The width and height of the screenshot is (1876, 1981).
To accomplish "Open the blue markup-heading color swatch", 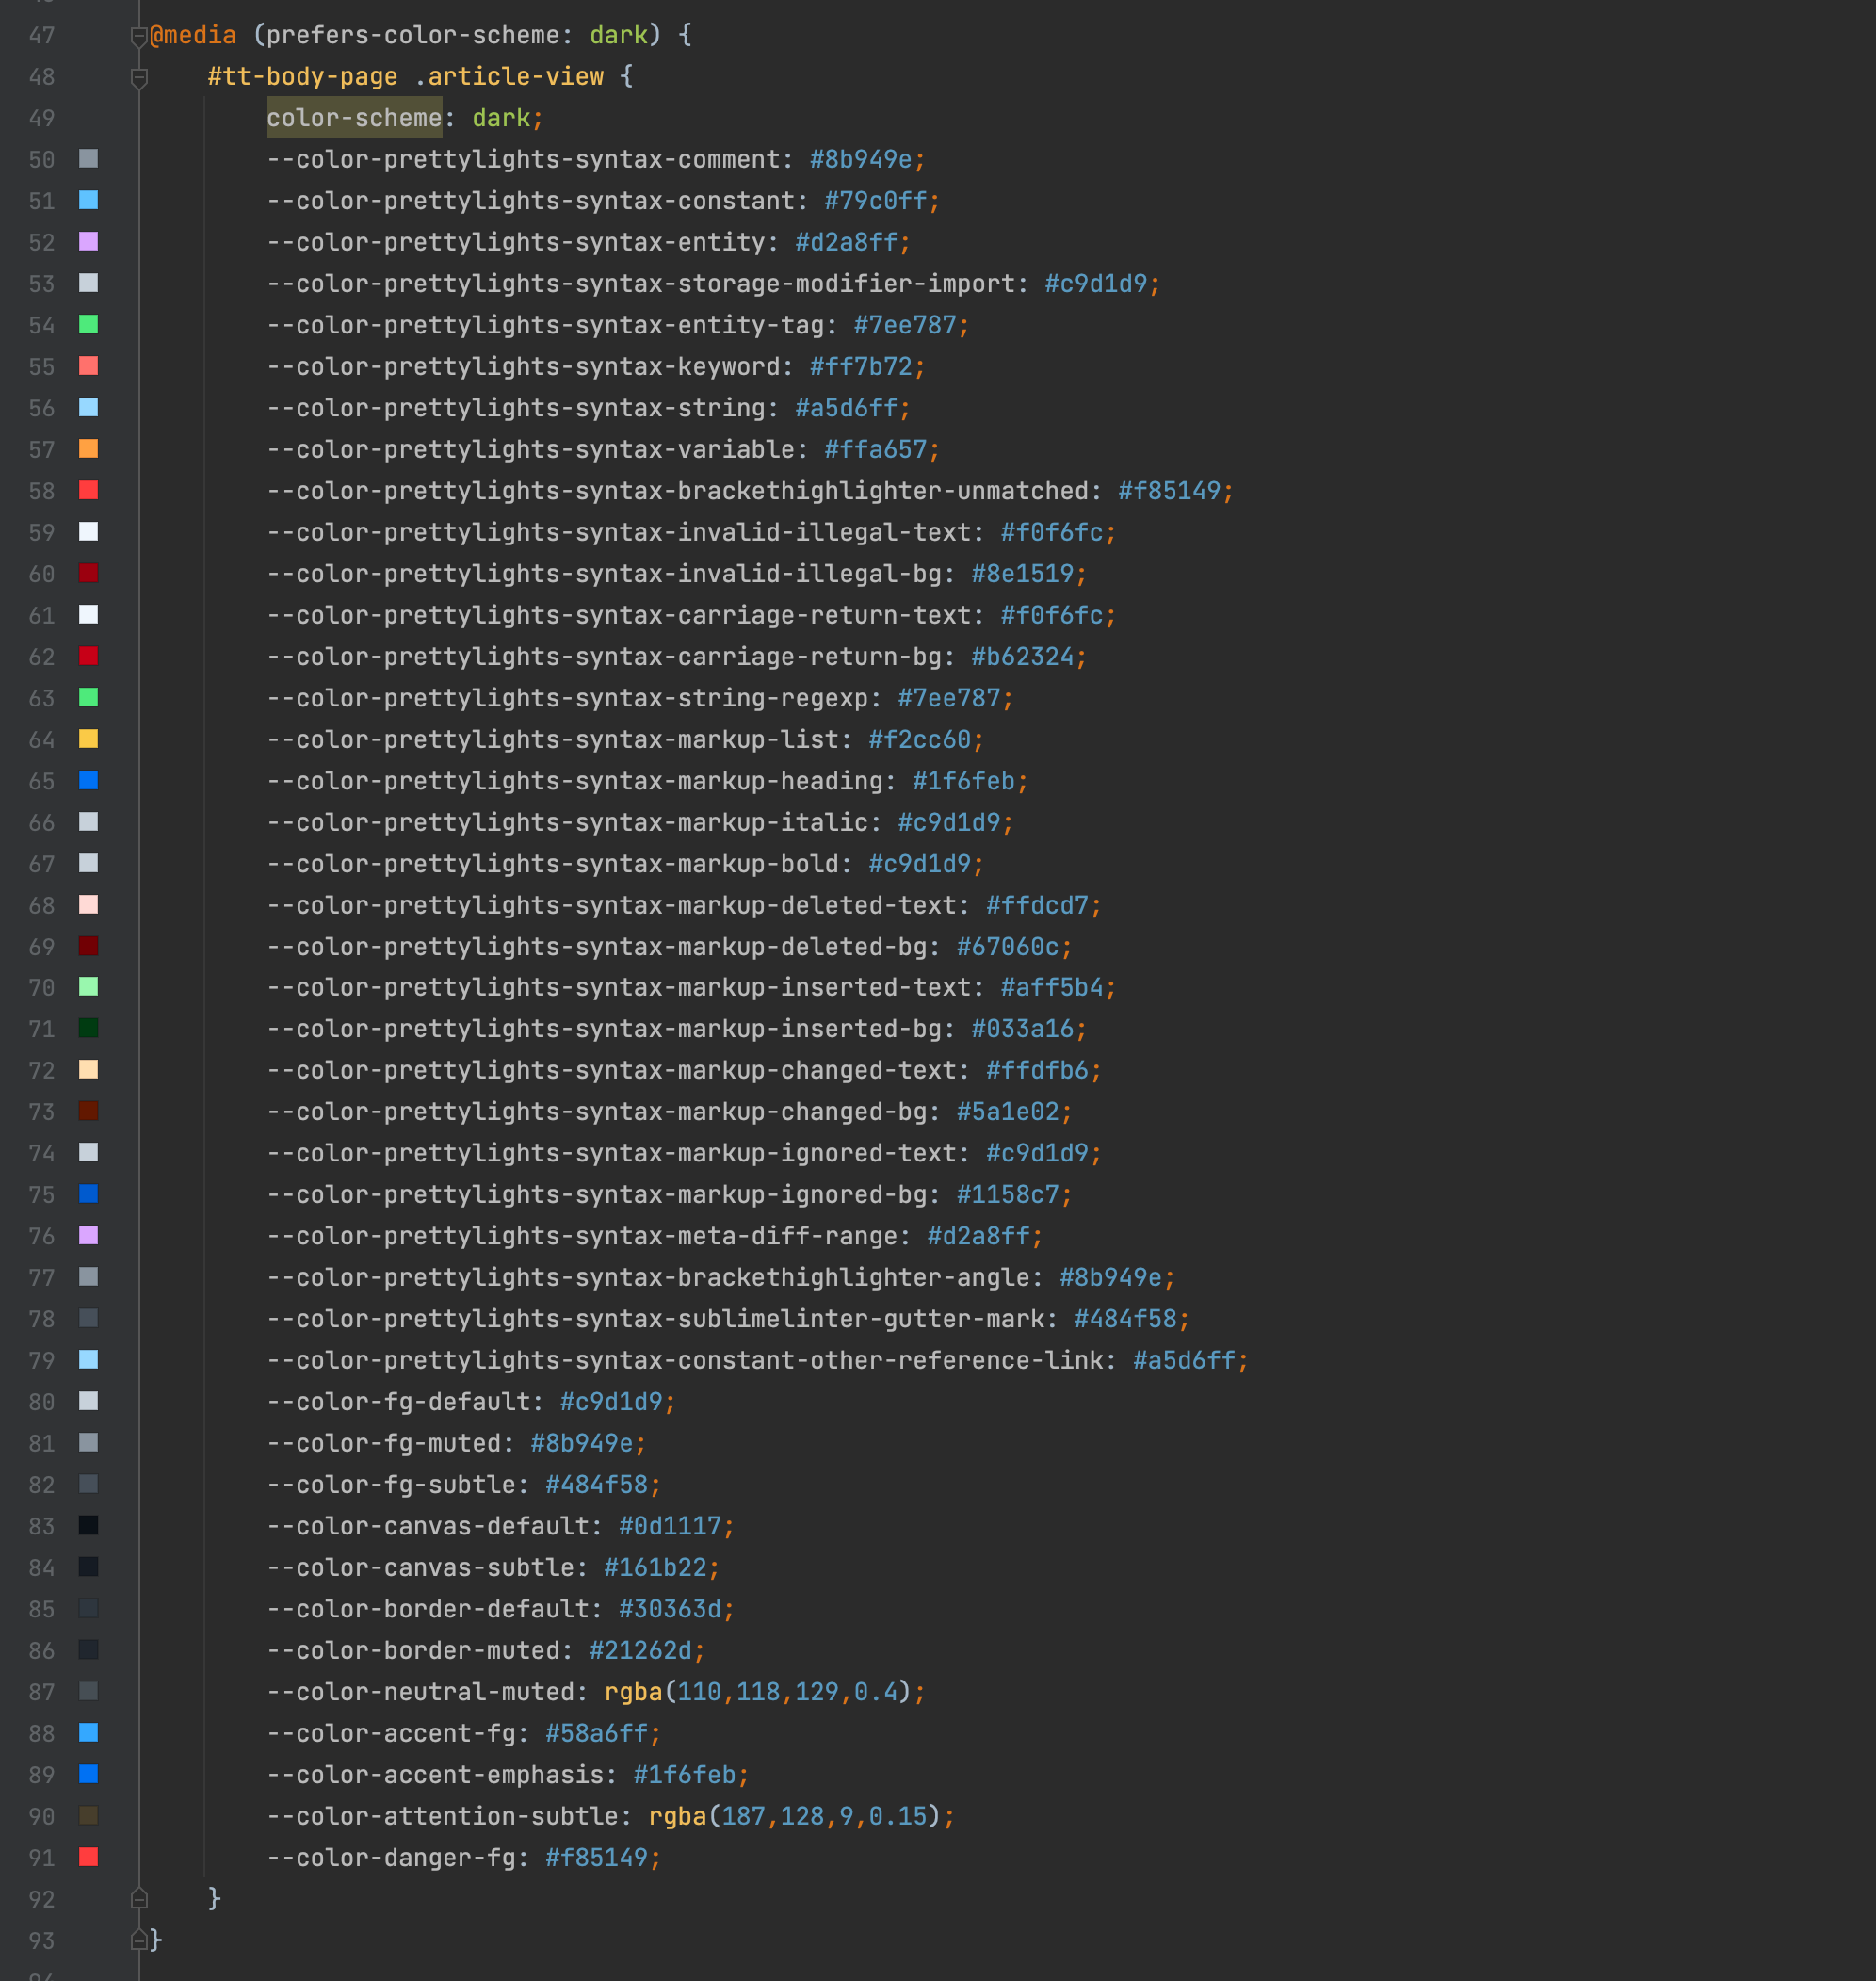I will click(x=88, y=780).
